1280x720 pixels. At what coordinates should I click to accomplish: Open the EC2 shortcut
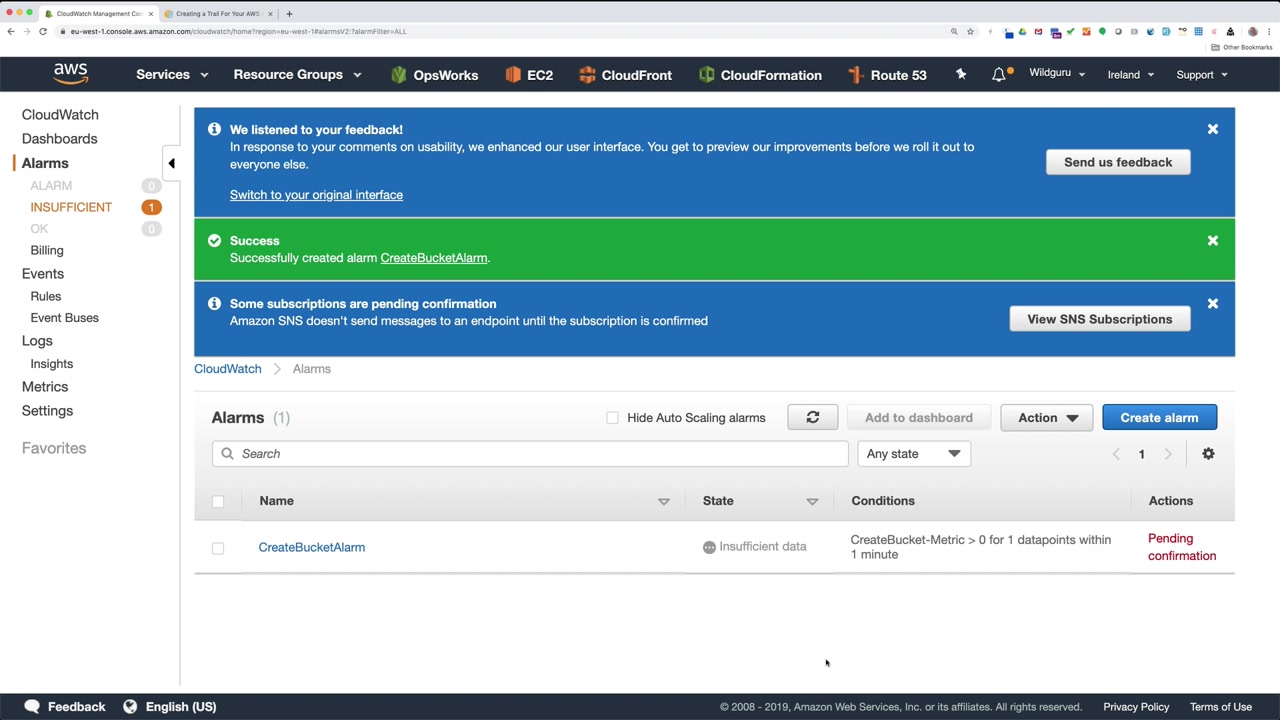[529, 75]
